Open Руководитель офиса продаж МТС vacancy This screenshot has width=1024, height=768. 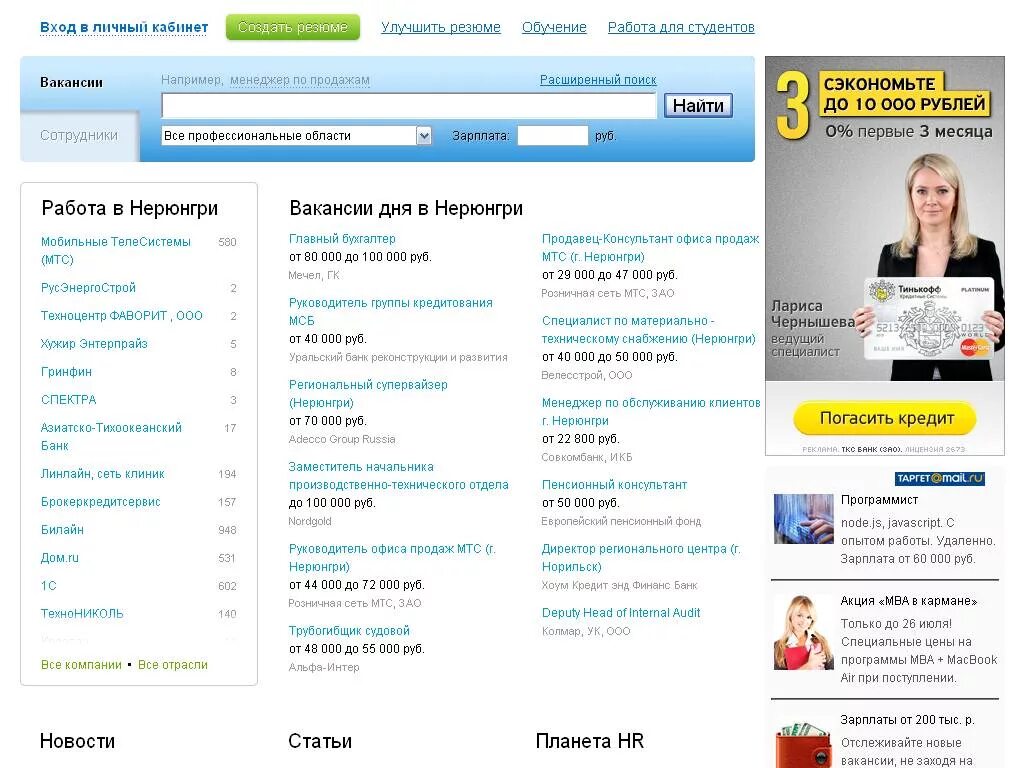(x=392, y=558)
